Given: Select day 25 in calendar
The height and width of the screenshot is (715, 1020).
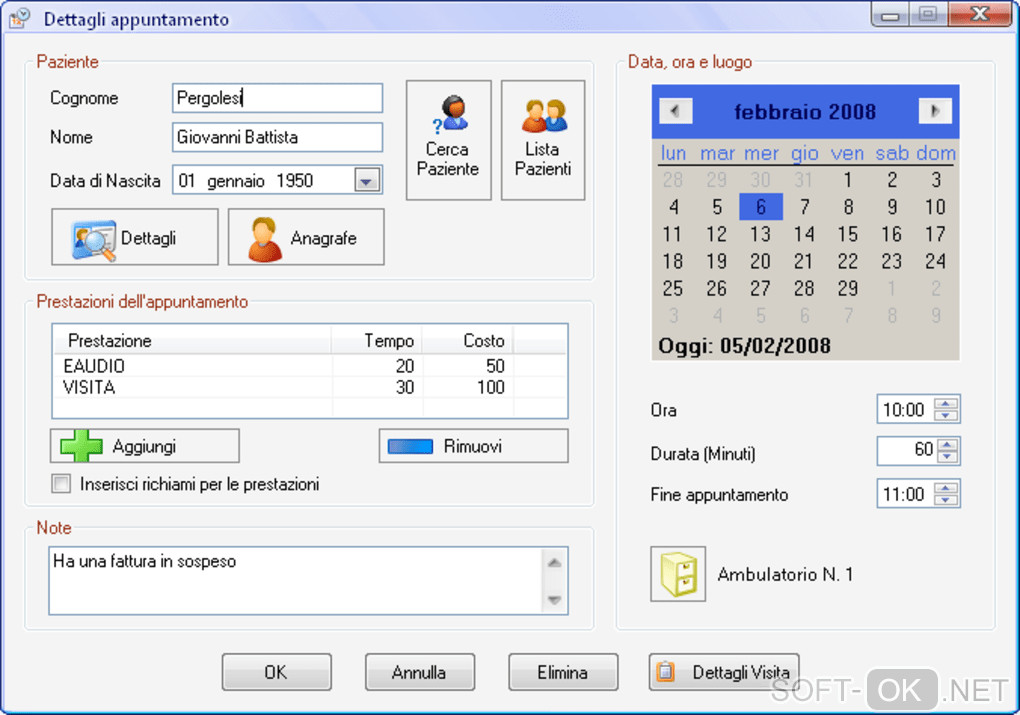Looking at the screenshot, I should 673,288.
